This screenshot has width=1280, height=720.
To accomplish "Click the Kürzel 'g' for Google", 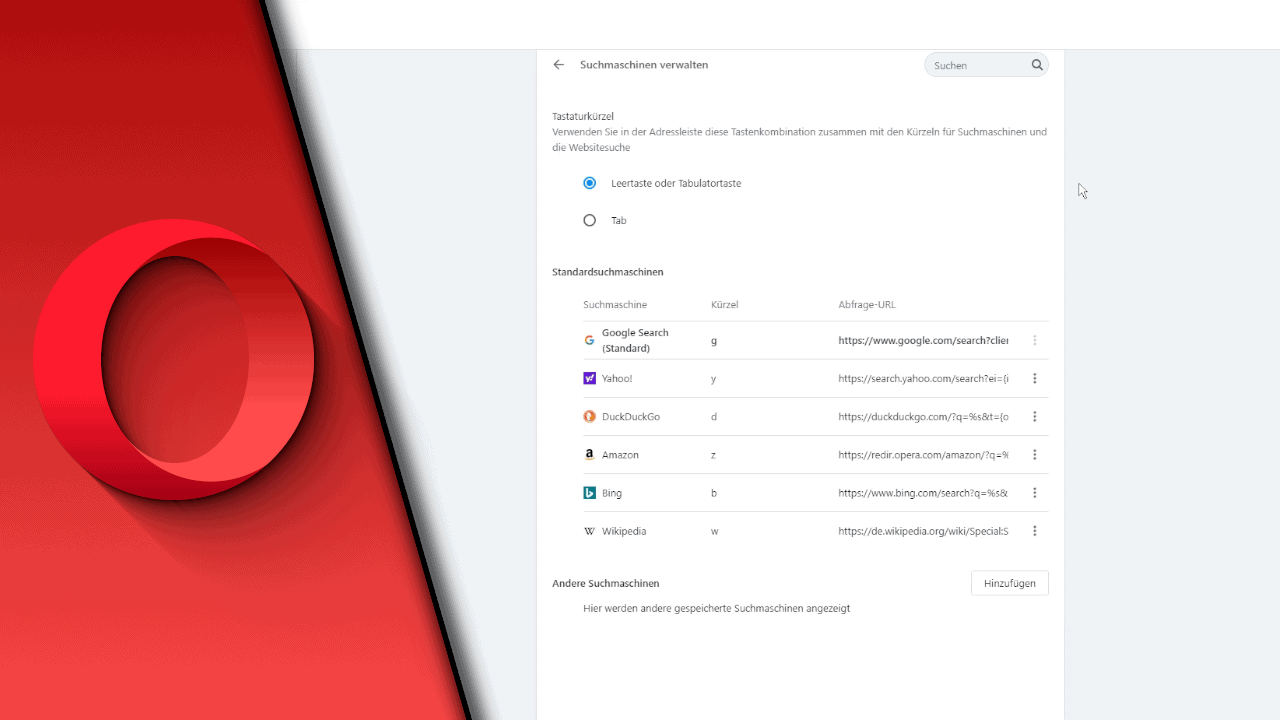I will point(714,341).
